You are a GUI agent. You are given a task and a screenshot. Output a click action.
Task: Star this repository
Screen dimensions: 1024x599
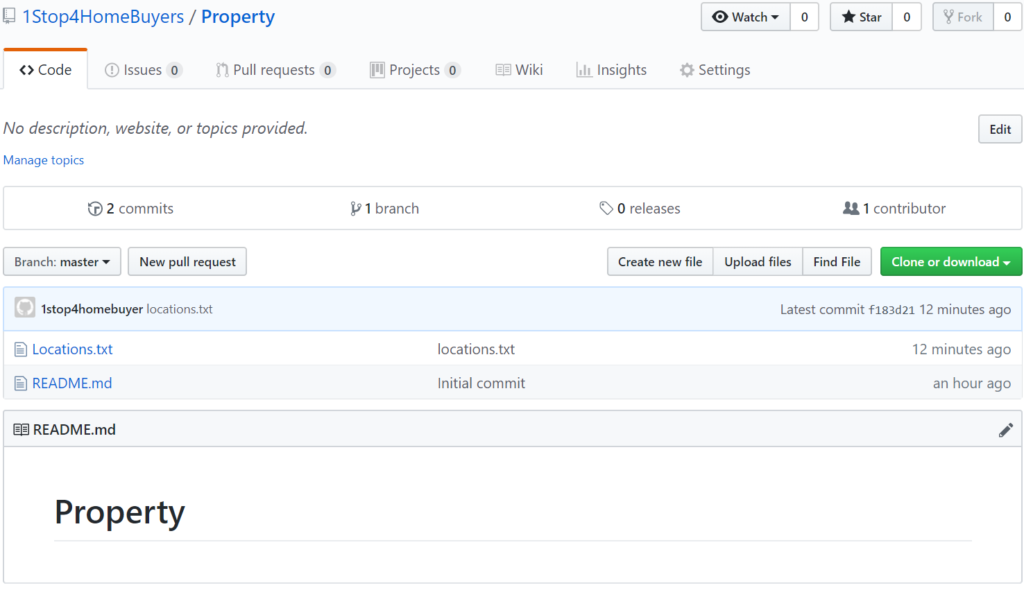pos(861,17)
